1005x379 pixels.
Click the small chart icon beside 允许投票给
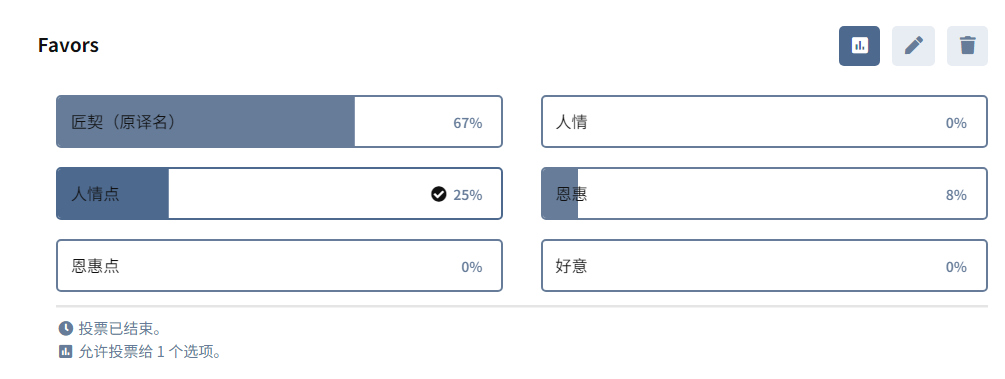click(65, 351)
